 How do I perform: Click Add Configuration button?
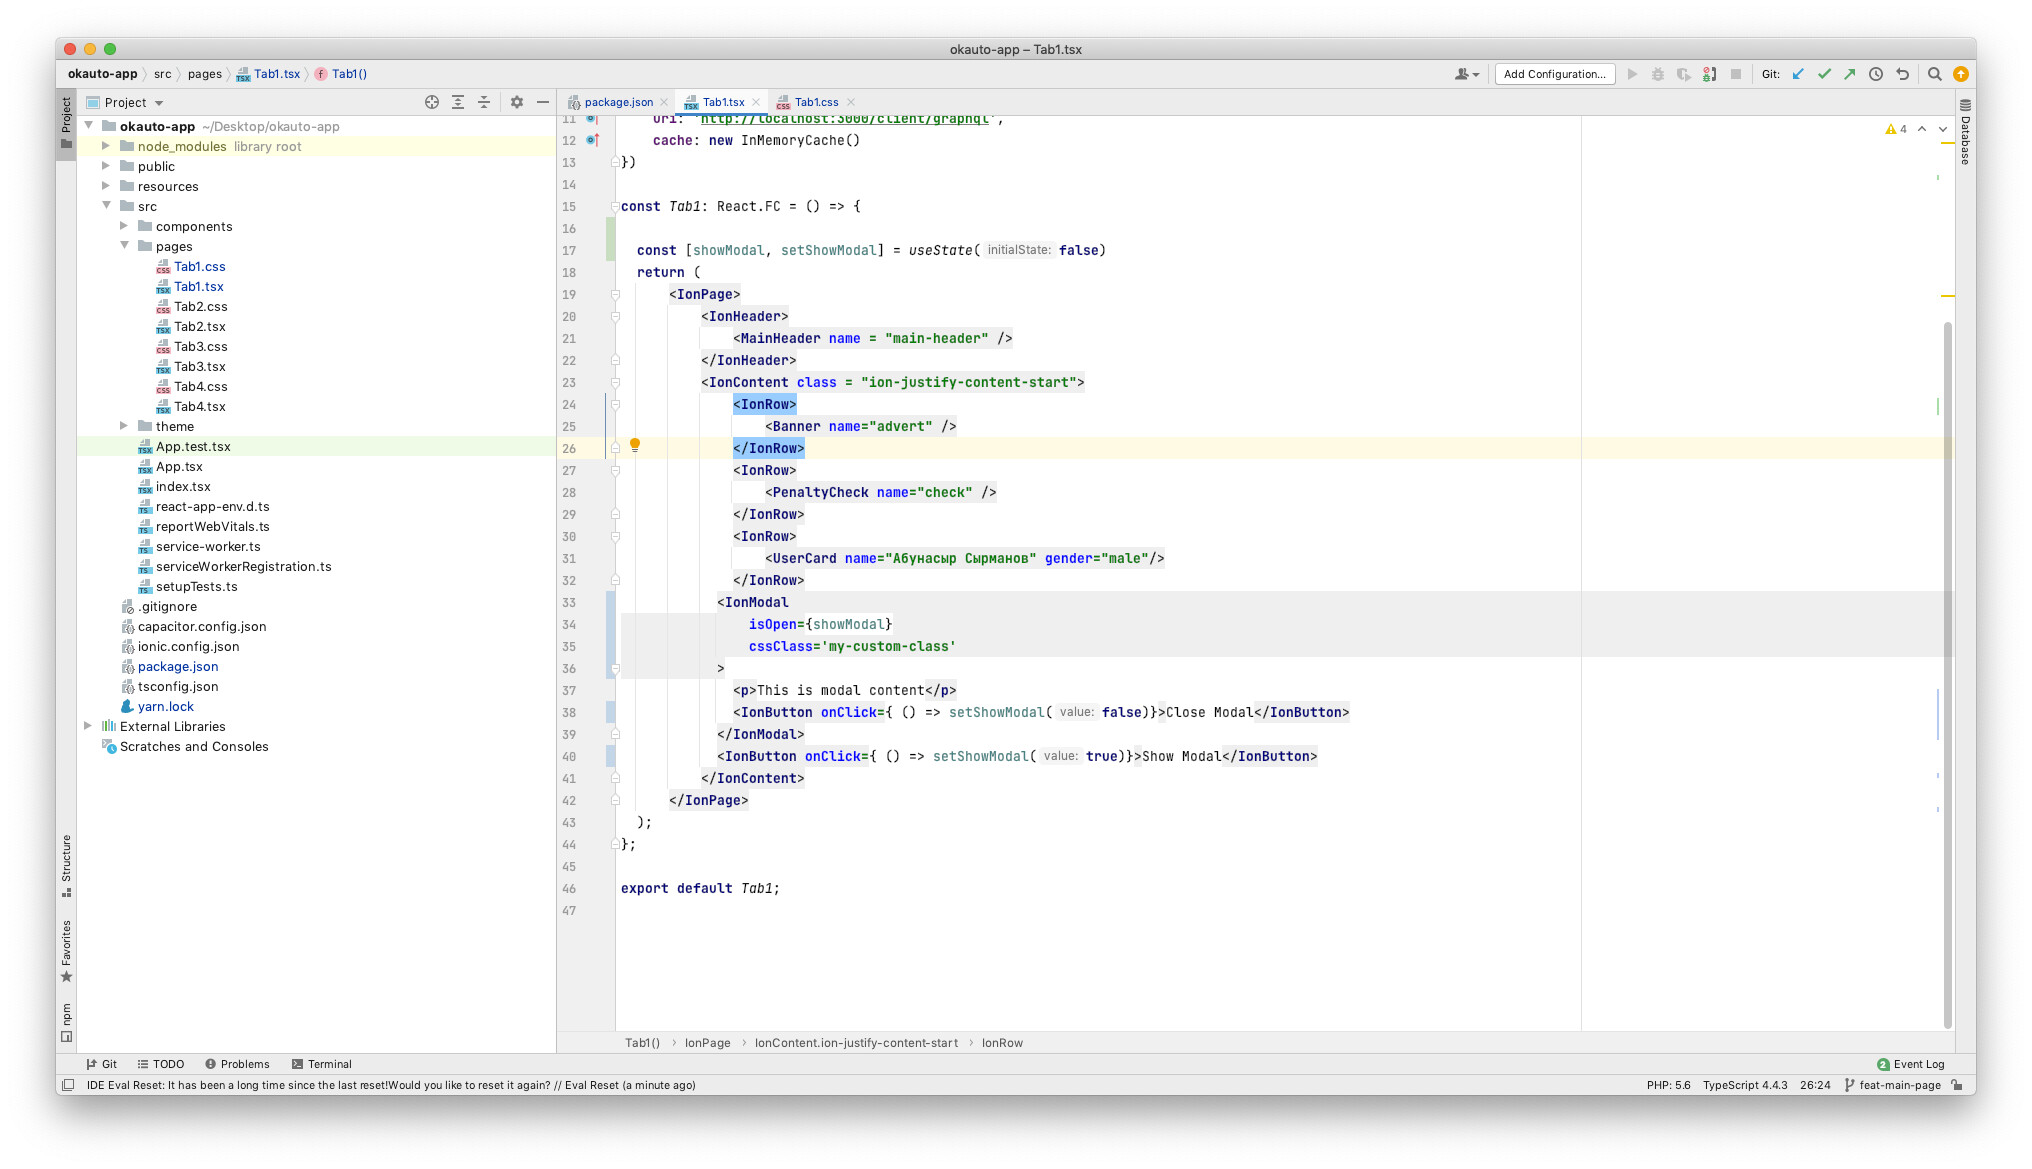(1555, 74)
